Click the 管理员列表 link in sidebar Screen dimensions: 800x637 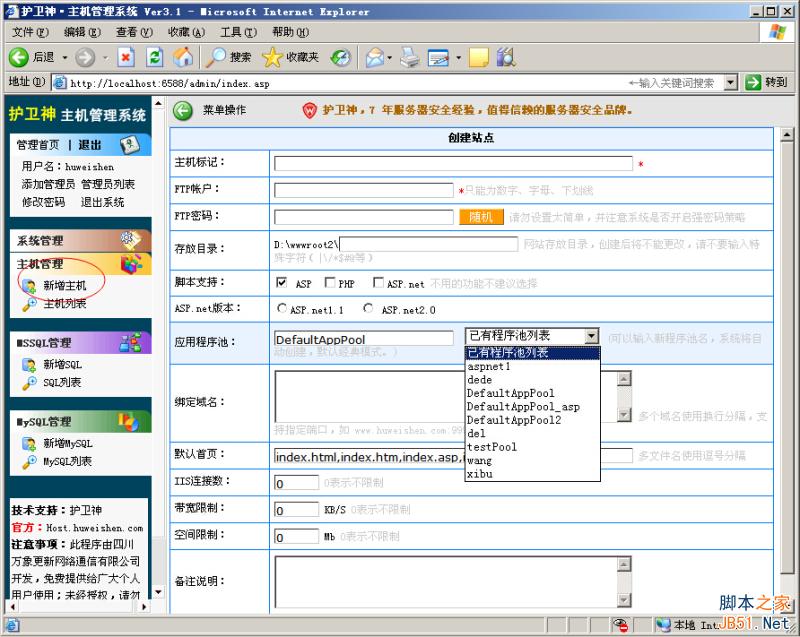(x=108, y=184)
